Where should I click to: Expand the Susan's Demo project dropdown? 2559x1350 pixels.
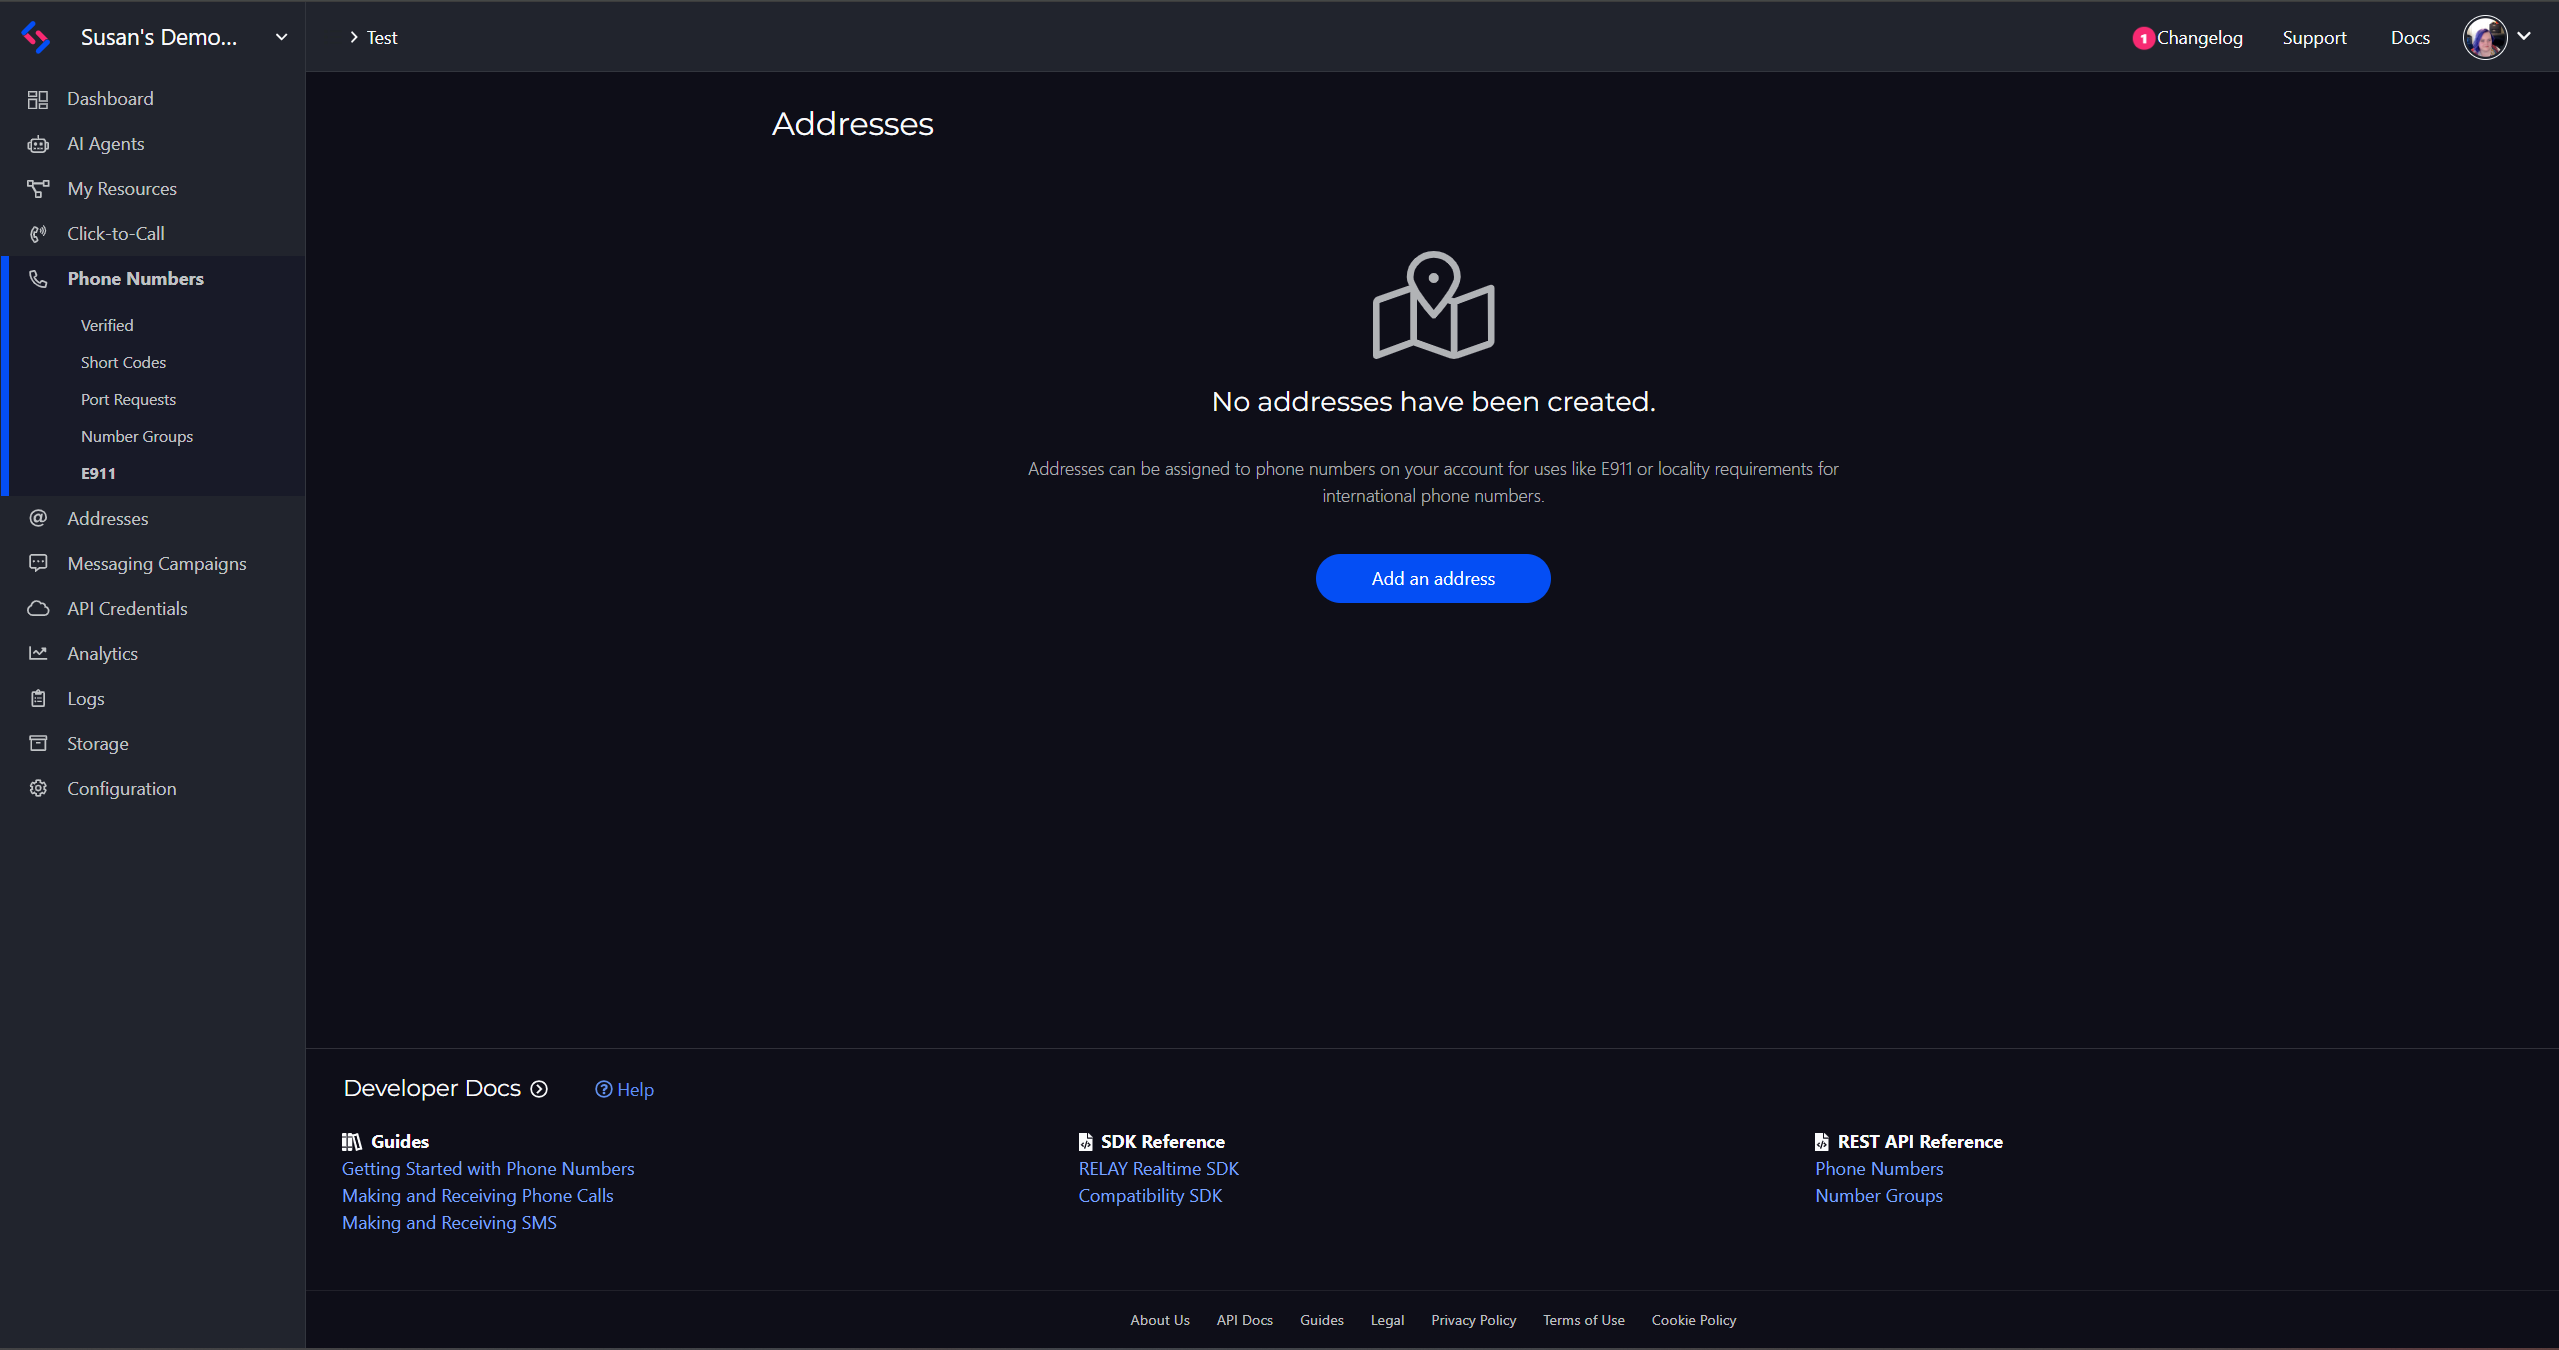point(282,37)
